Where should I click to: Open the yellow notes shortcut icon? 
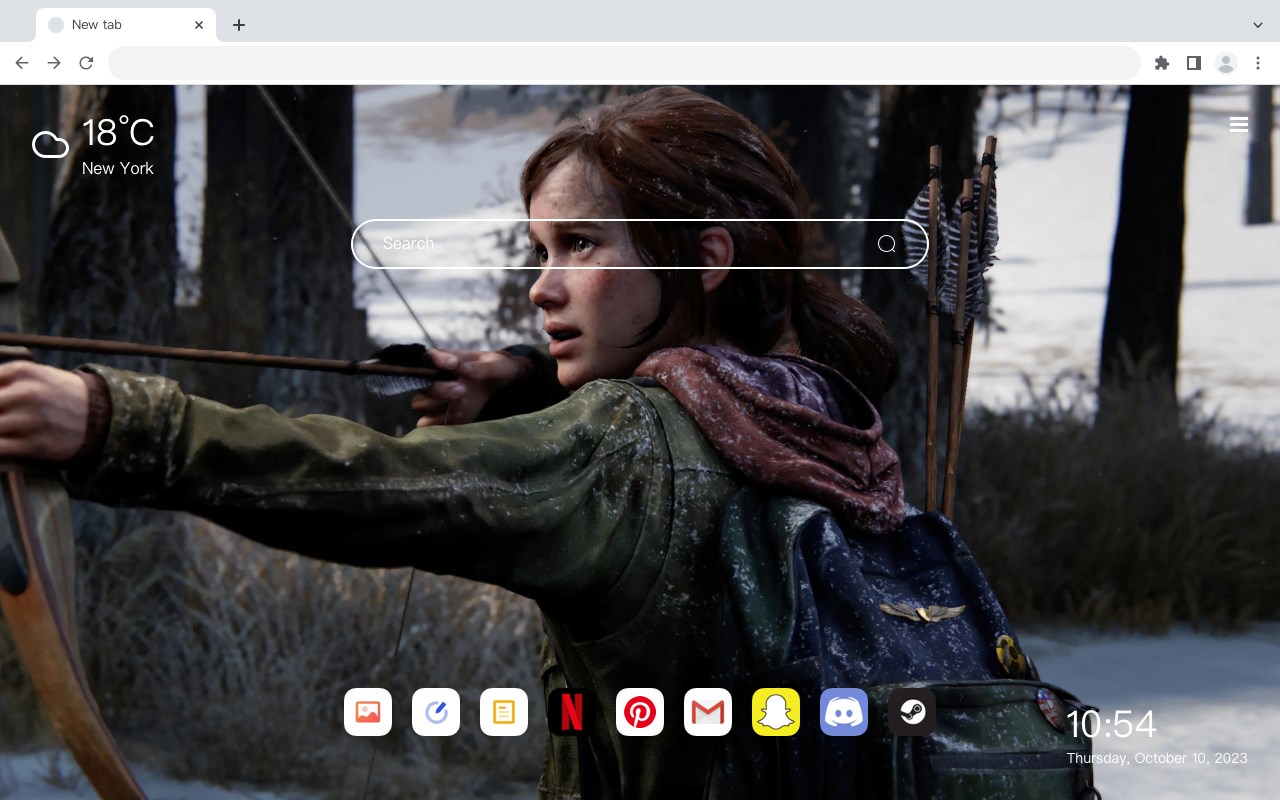click(504, 712)
